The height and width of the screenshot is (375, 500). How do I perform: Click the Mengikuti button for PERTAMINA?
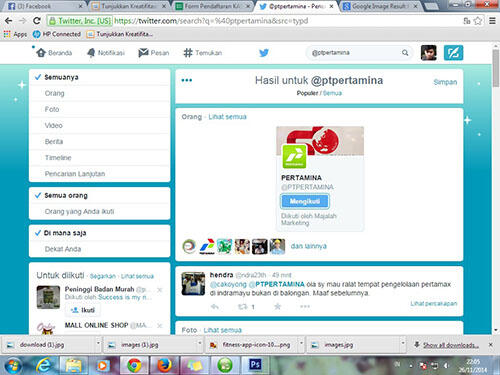pyautogui.click(x=305, y=201)
